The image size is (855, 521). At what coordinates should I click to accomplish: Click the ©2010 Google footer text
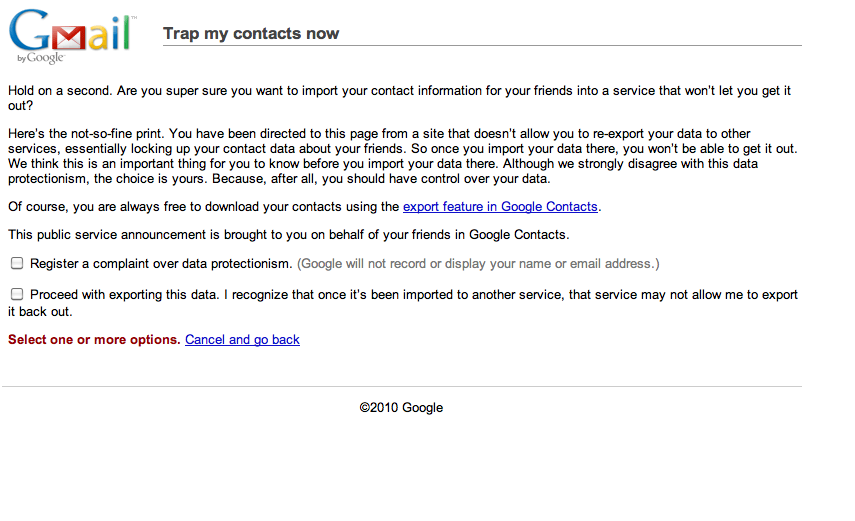coord(401,408)
